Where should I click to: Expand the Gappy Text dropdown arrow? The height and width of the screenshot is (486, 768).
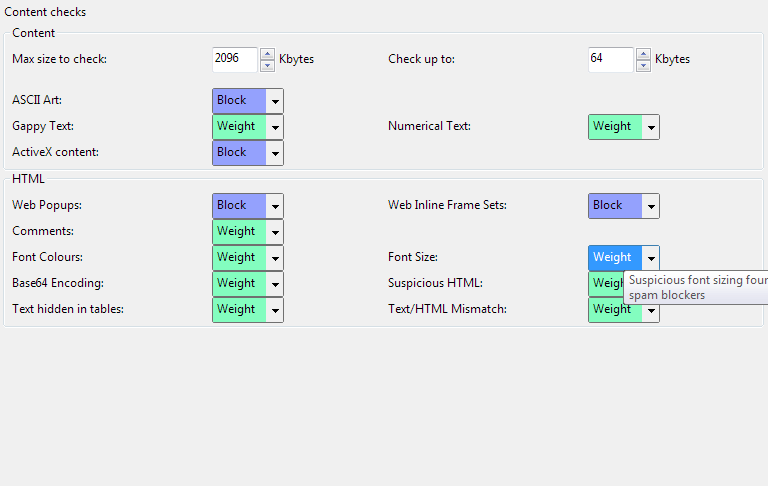275,127
